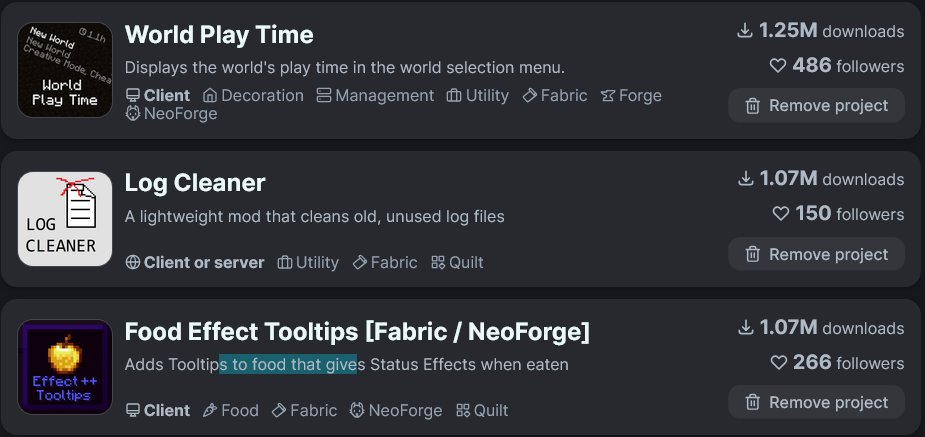Open the Log Cleaner title link

[x=195, y=183]
